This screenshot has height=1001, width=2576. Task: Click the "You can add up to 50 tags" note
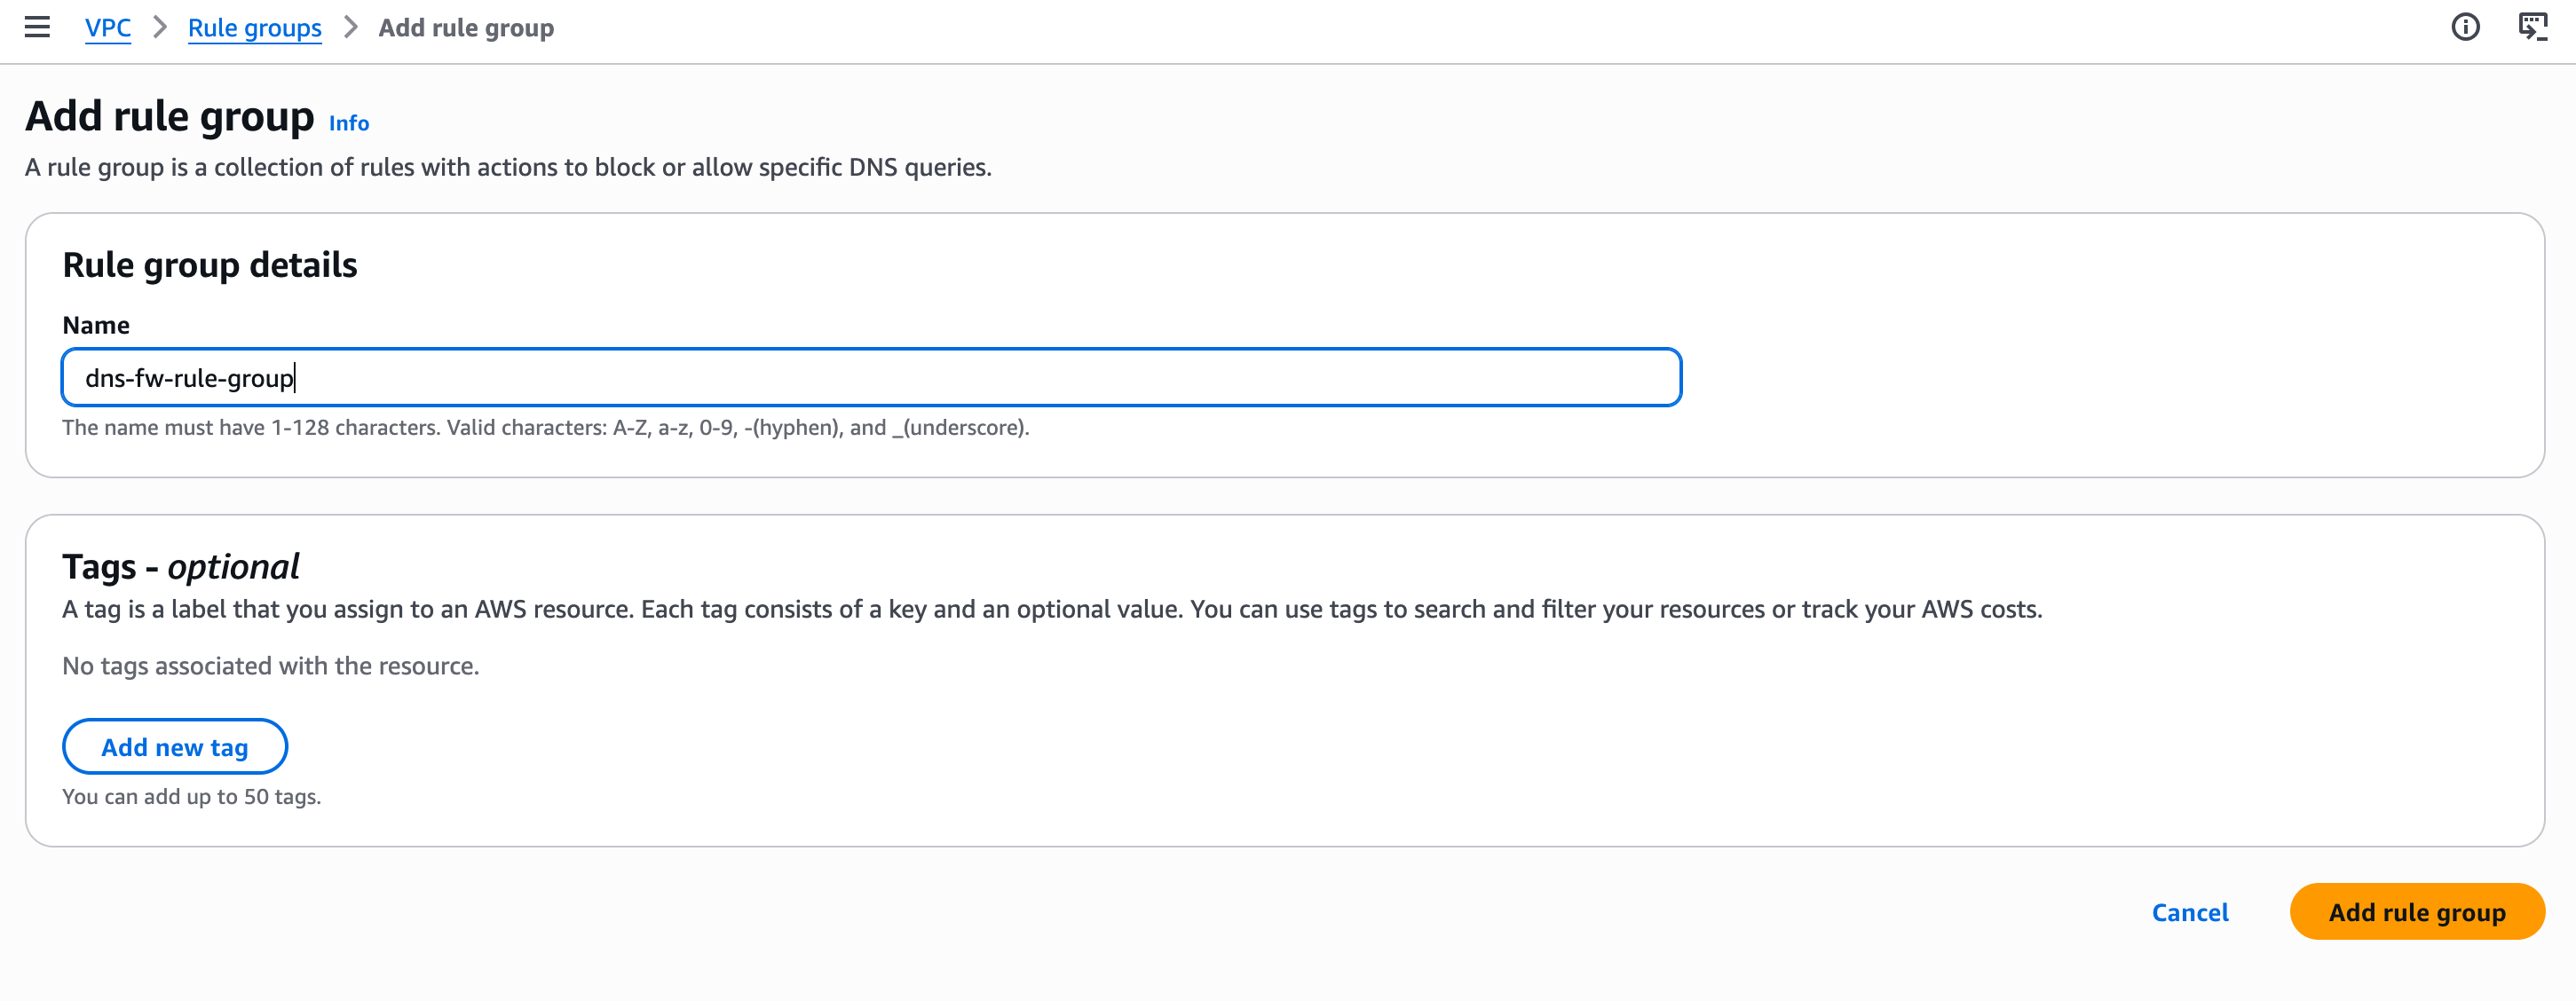pyautogui.click(x=192, y=797)
